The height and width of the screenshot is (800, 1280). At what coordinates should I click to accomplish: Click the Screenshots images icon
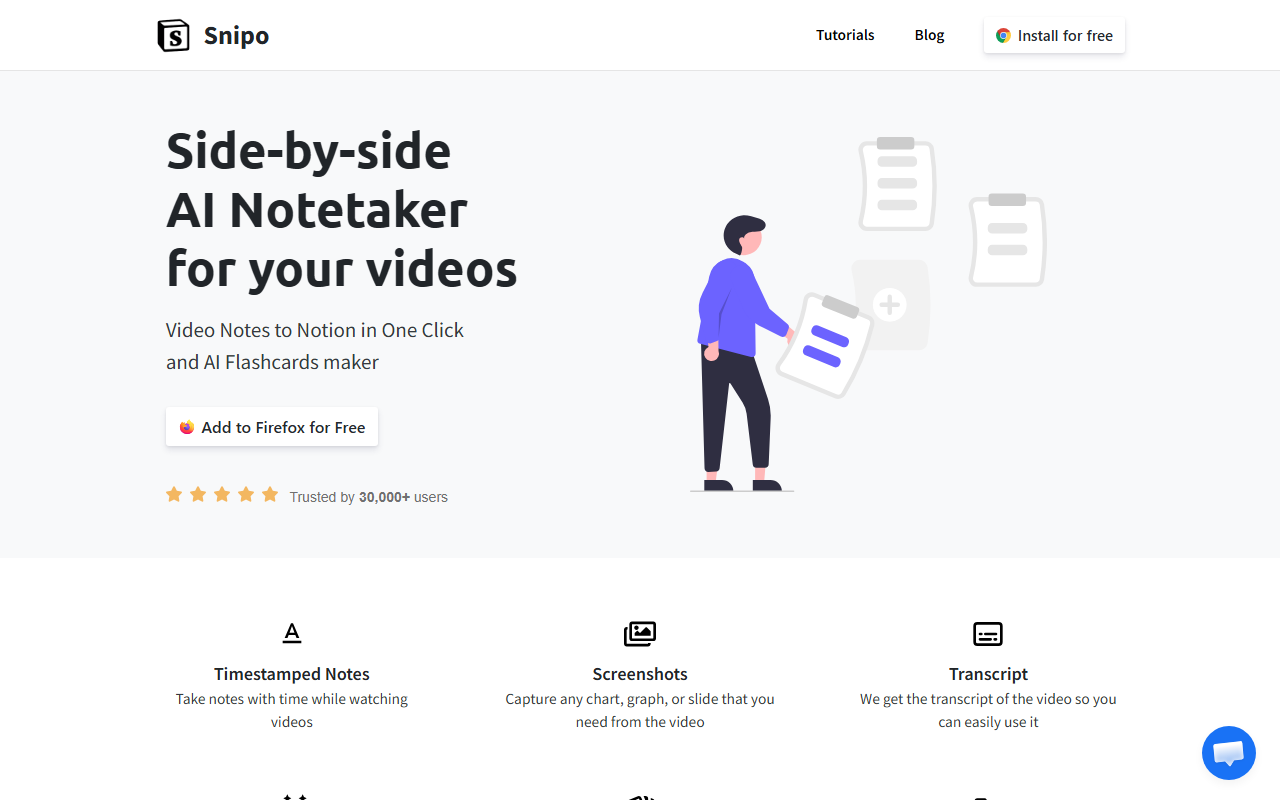tap(640, 633)
